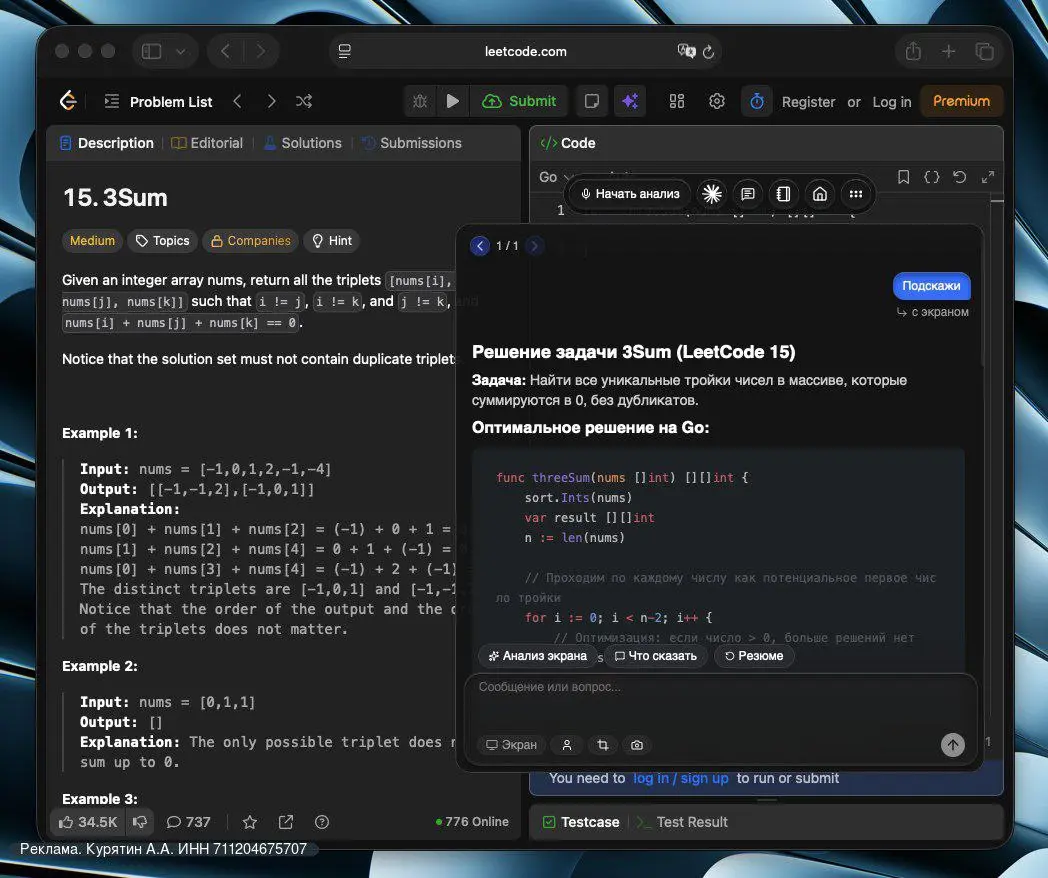The width and height of the screenshot is (1048, 878).
Task: Click the debug bug icon
Action: [x=420, y=101]
